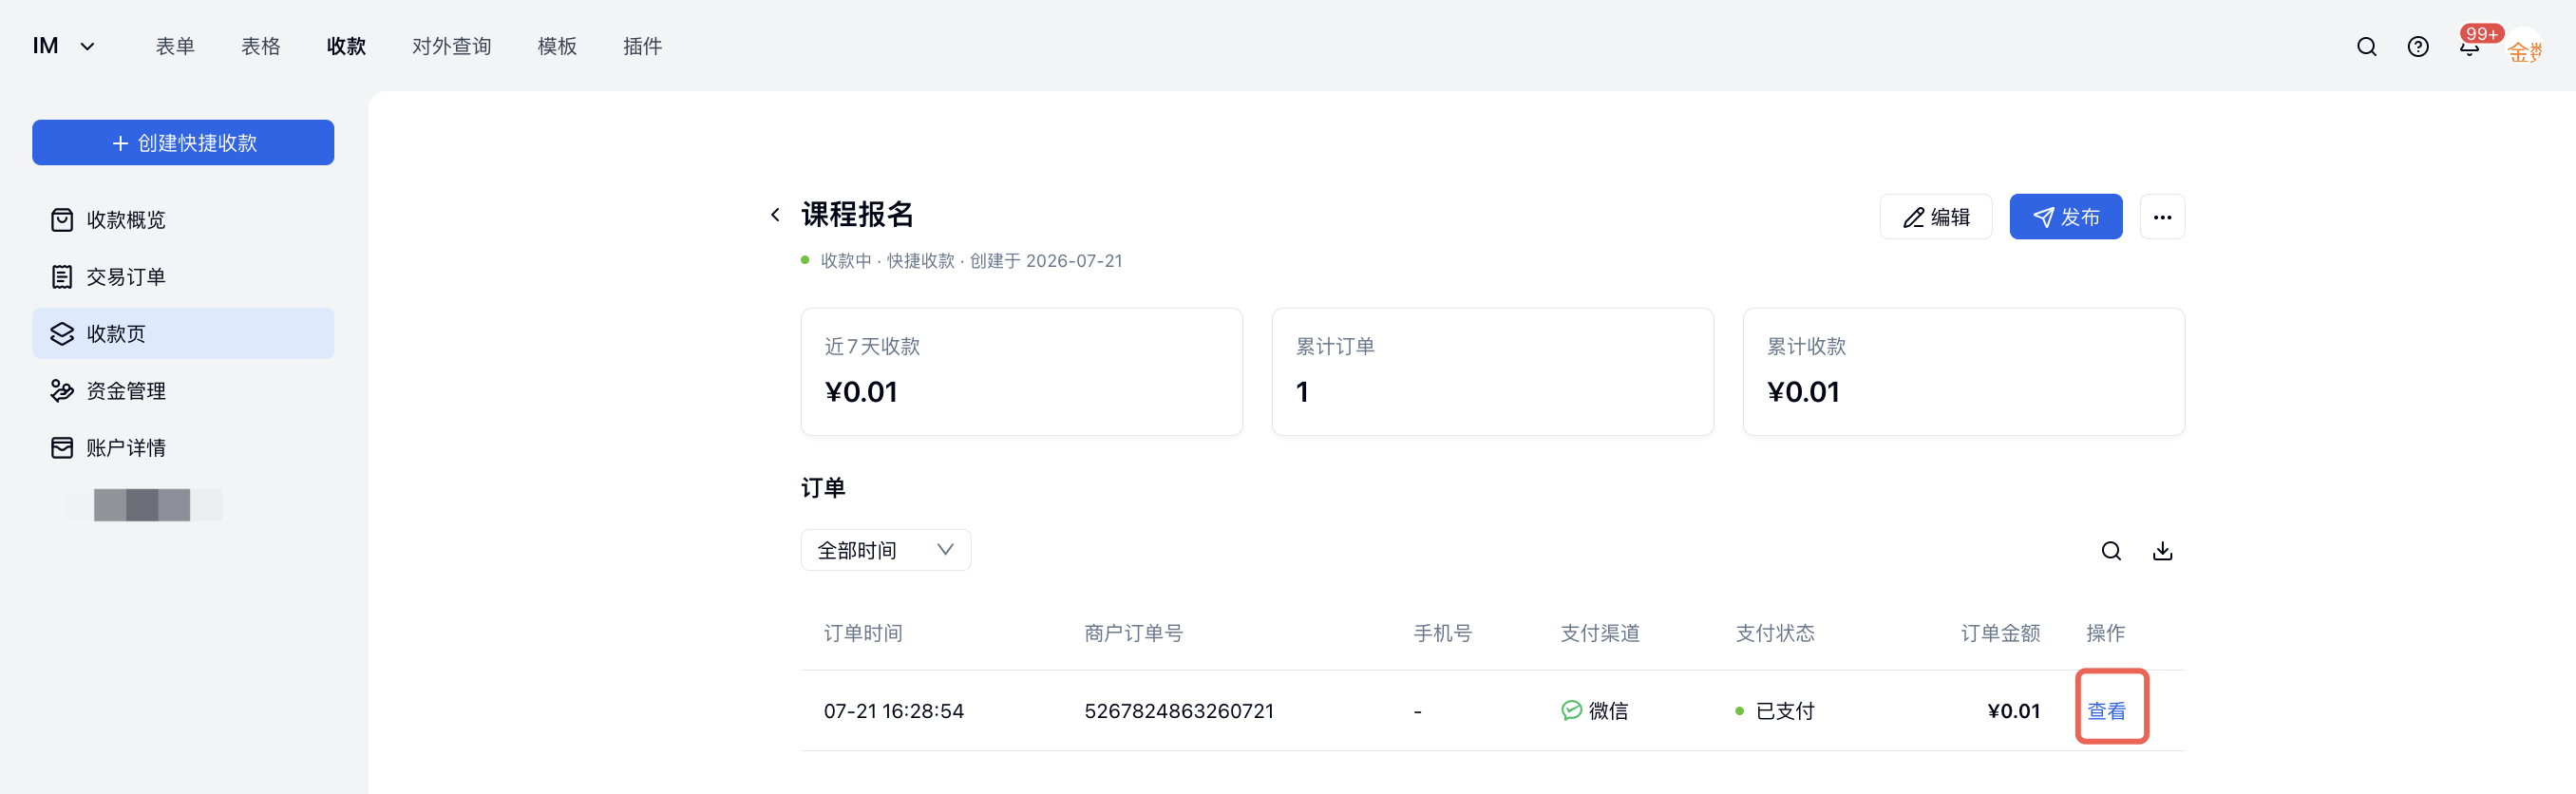Open the 插件 tab
Image resolution: width=2576 pixels, height=794 pixels.
point(642,46)
